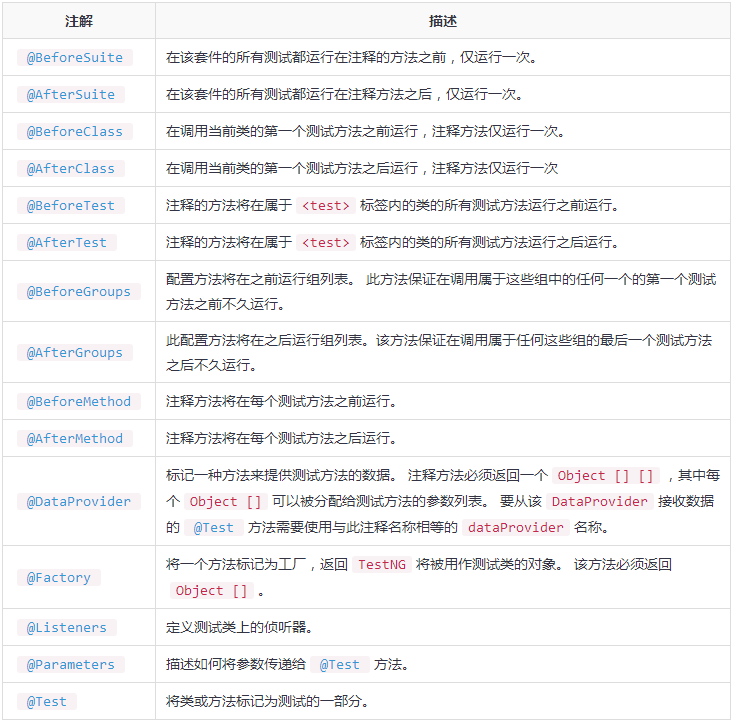Click the dataProvider lowercase code snippet

click(x=516, y=528)
